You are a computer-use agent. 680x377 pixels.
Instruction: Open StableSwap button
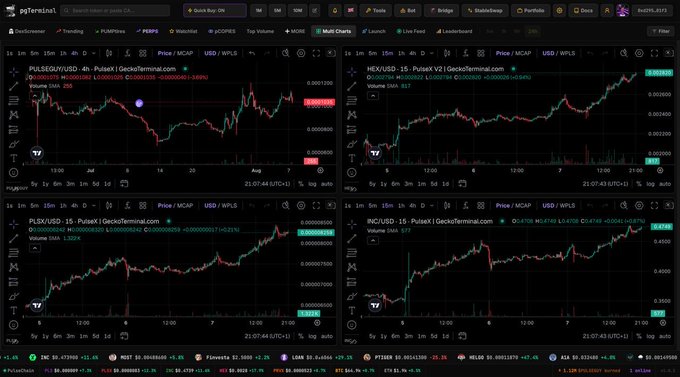pyautogui.click(x=484, y=10)
